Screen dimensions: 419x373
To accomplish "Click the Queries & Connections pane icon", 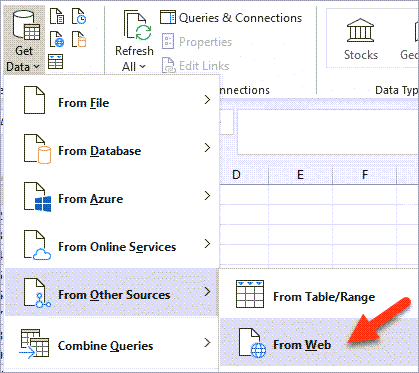I will pyautogui.click(x=168, y=17).
